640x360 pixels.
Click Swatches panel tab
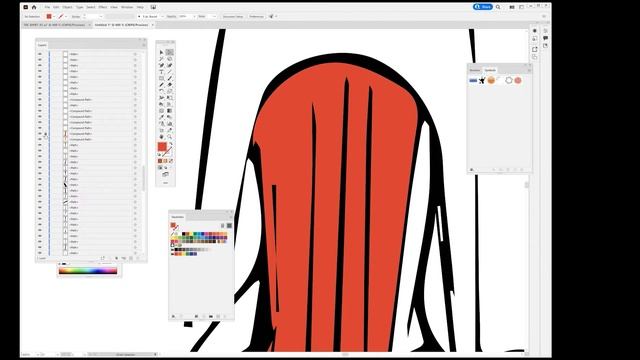178,217
